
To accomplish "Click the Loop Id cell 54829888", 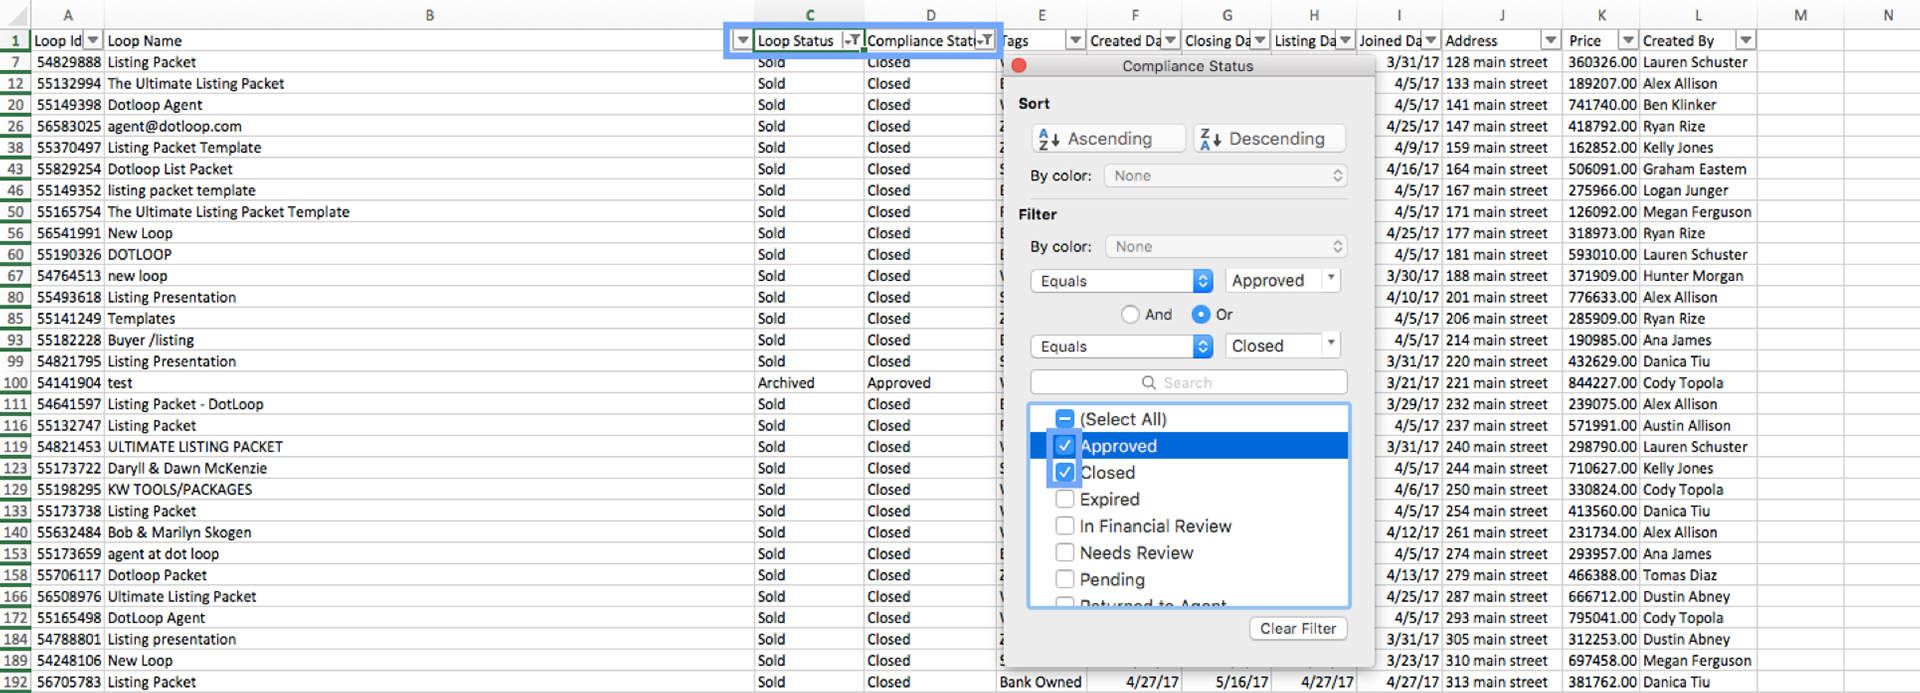I will click(x=68, y=62).
